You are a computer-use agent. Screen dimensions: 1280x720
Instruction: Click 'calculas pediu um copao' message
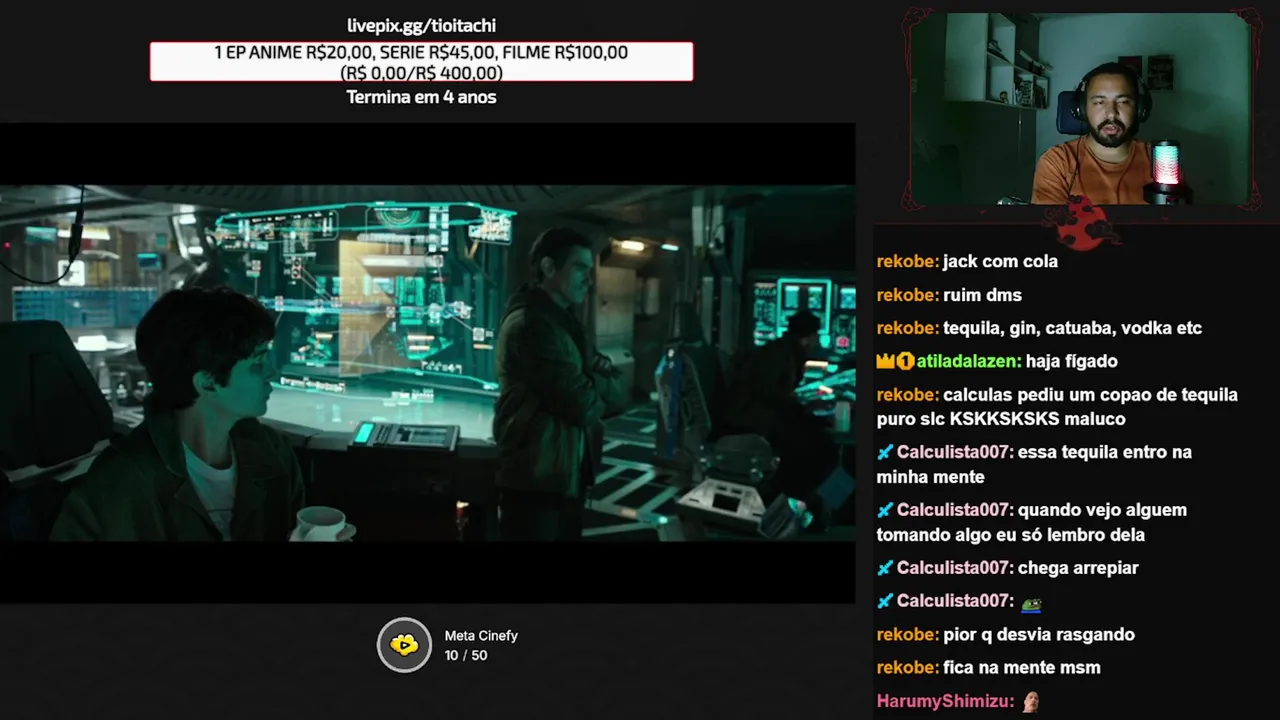tap(1057, 407)
